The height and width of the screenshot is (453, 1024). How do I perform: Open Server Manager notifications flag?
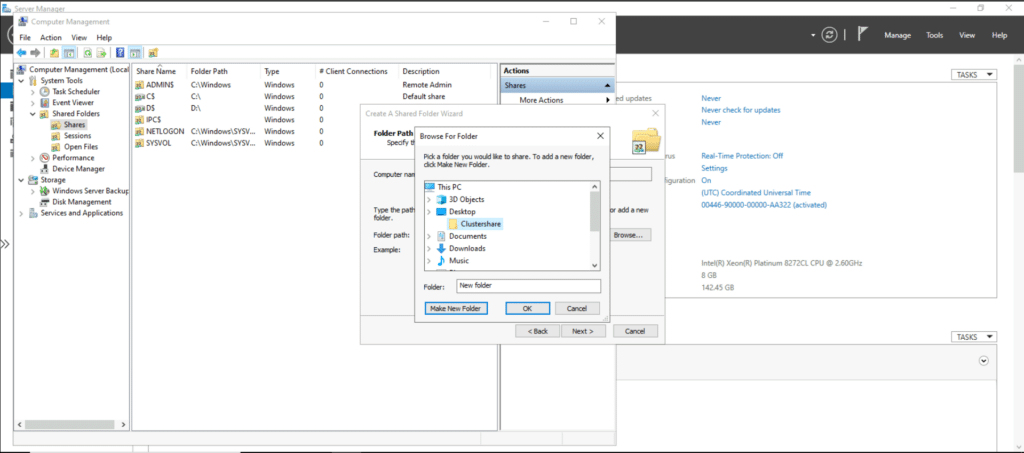point(859,35)
